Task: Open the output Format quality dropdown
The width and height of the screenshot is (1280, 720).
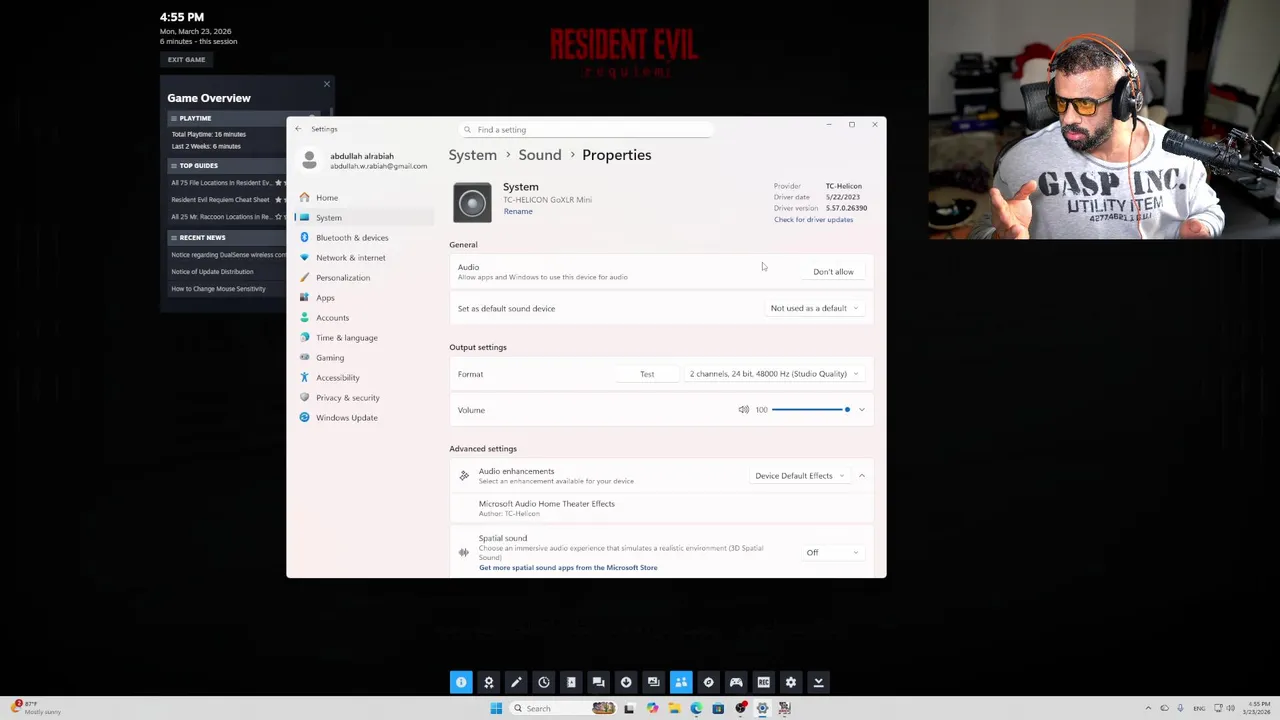Action: [x=774, y=374]
